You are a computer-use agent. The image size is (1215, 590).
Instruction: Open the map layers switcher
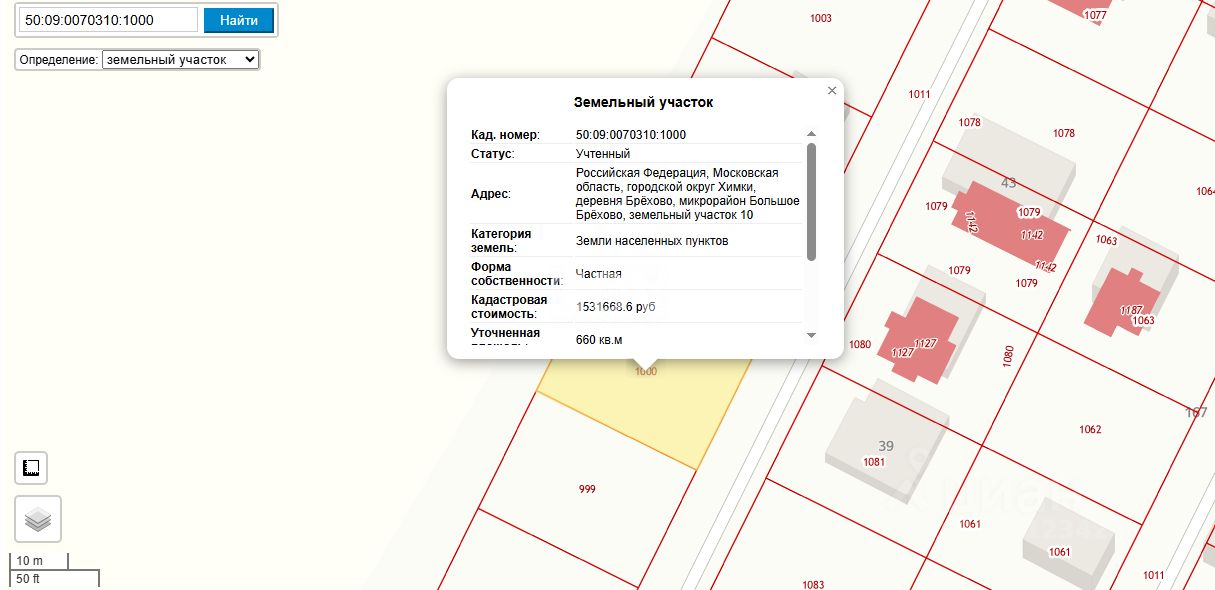tap(38, 519)
